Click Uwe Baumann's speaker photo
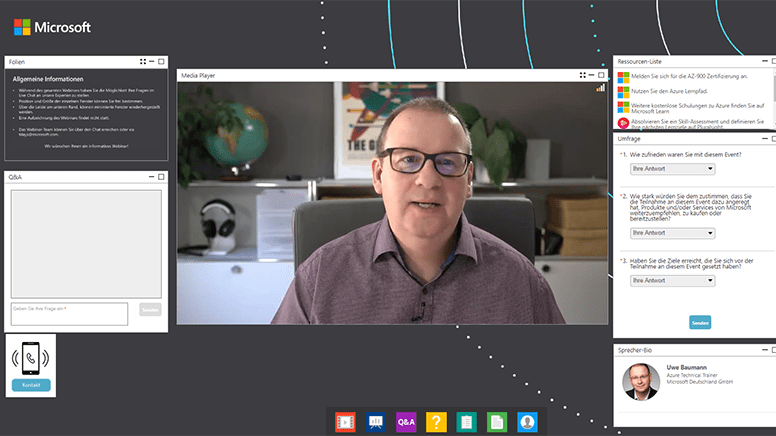The image size is (776, 436). pyautogui.click(x=640, y=381)
